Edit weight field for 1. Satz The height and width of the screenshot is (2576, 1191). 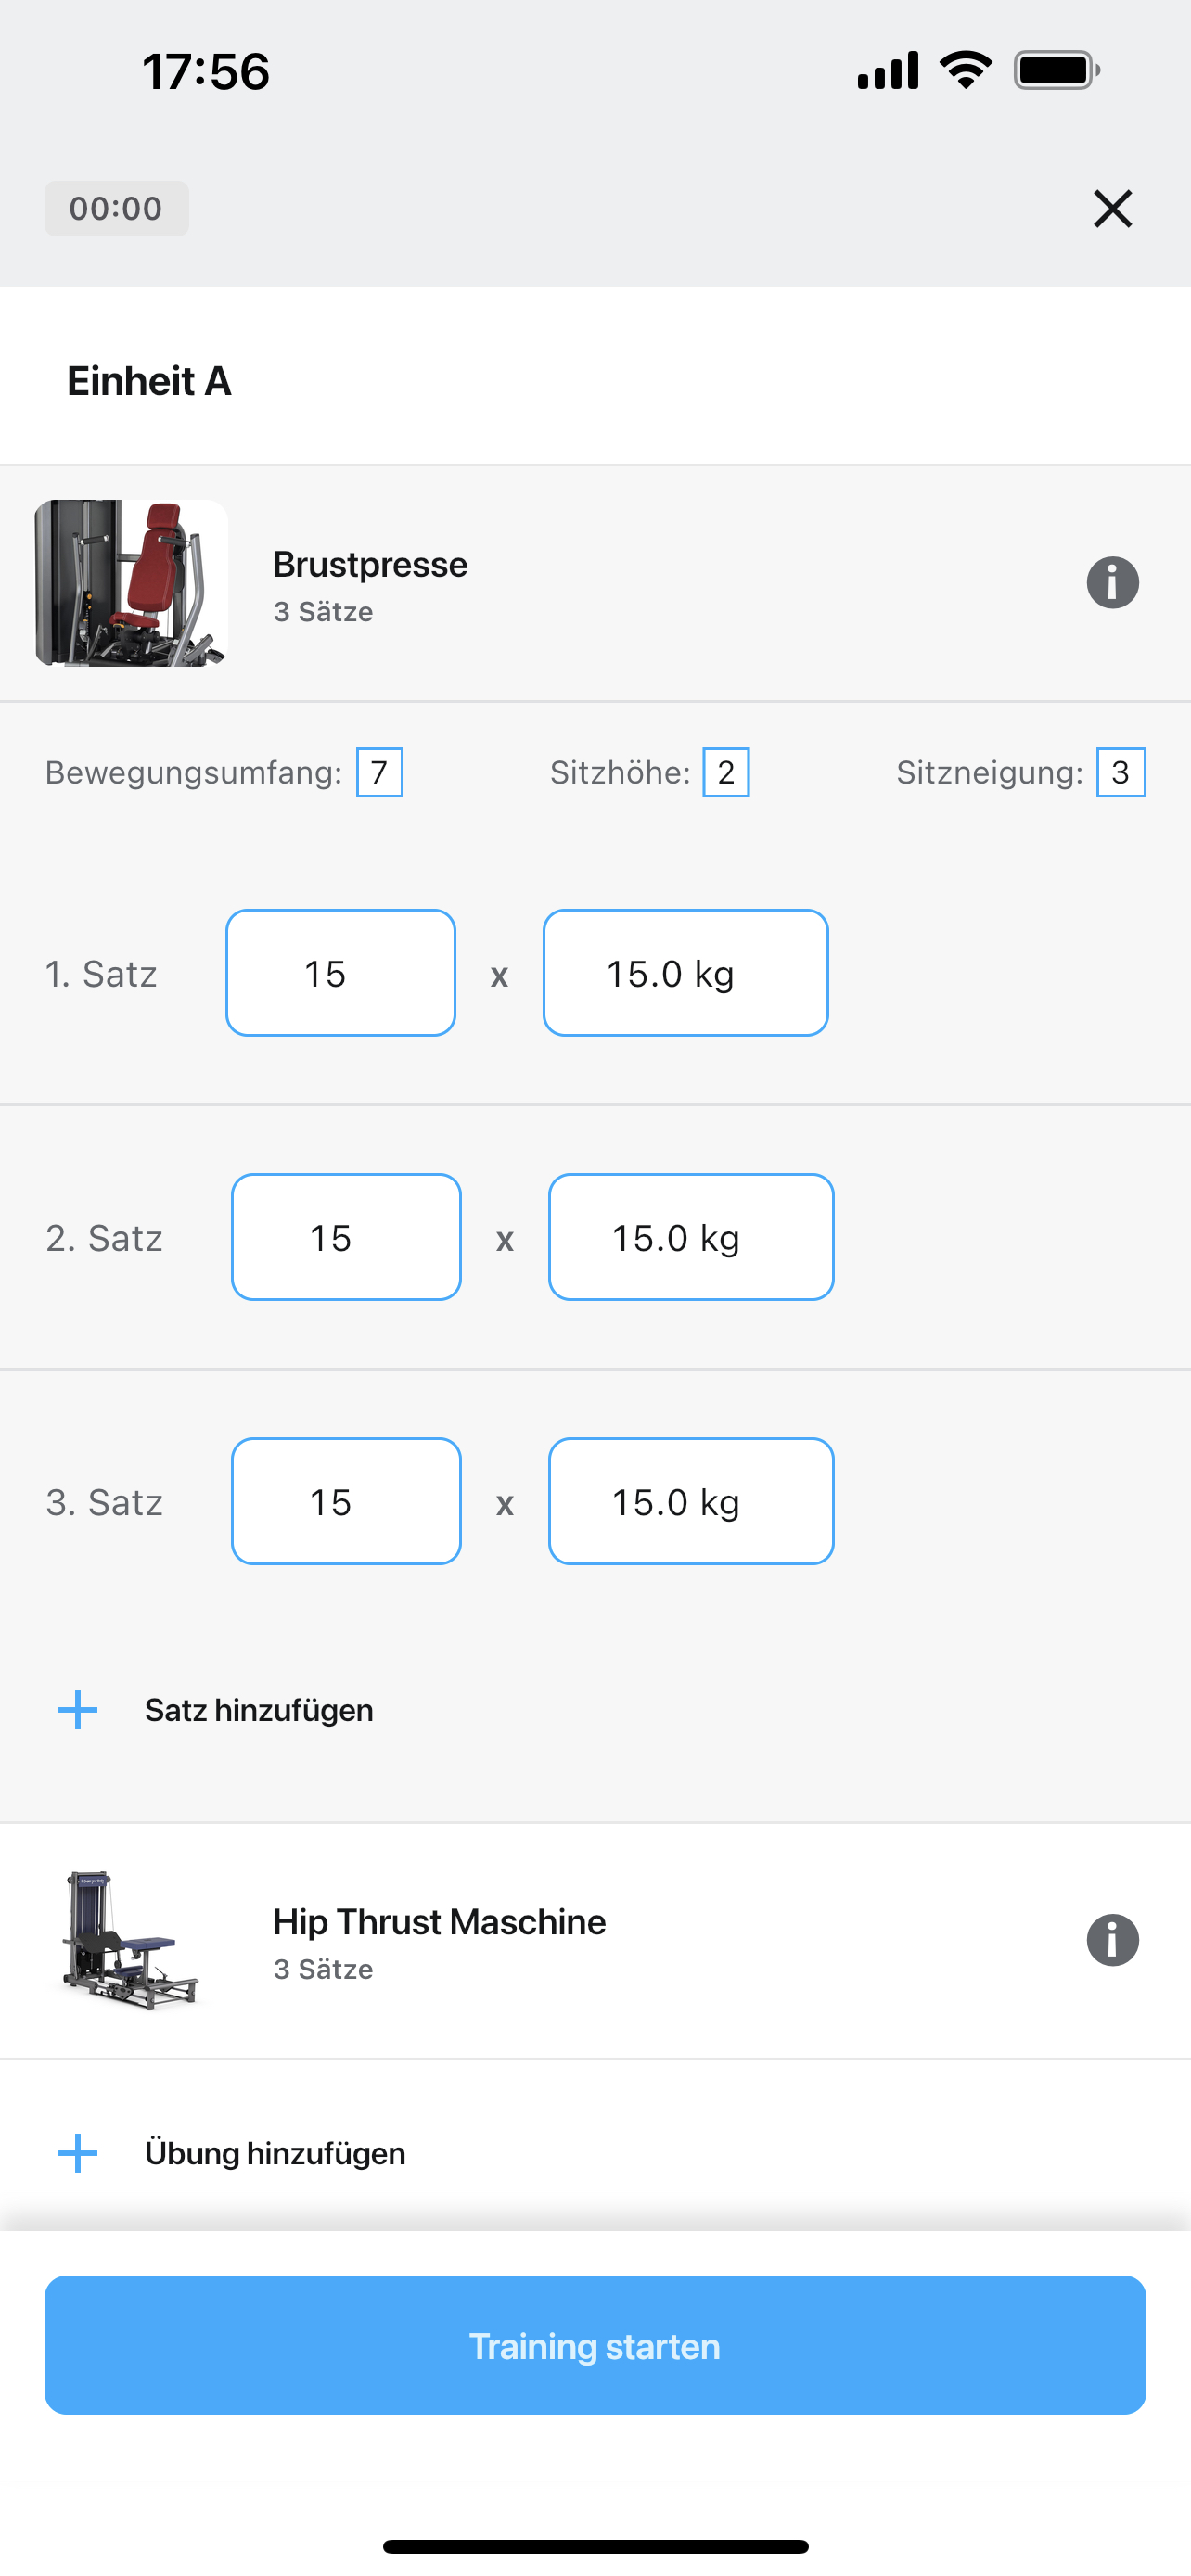pos(686,973)
